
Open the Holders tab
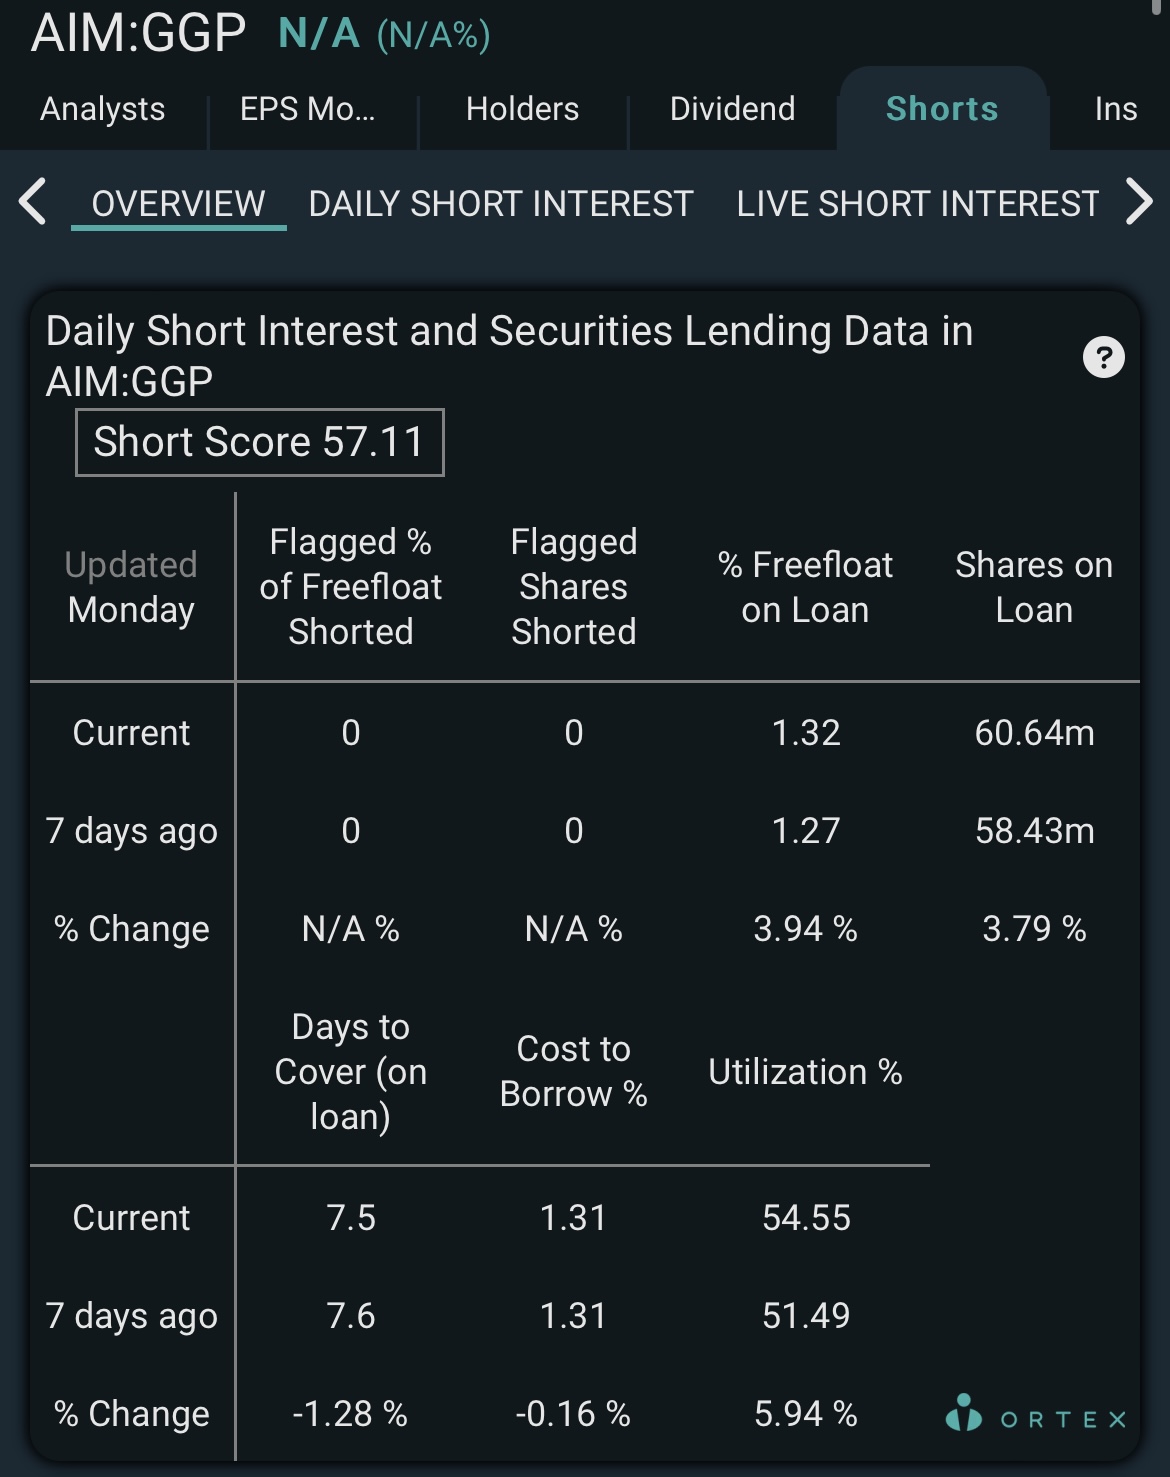coord(522,109)
